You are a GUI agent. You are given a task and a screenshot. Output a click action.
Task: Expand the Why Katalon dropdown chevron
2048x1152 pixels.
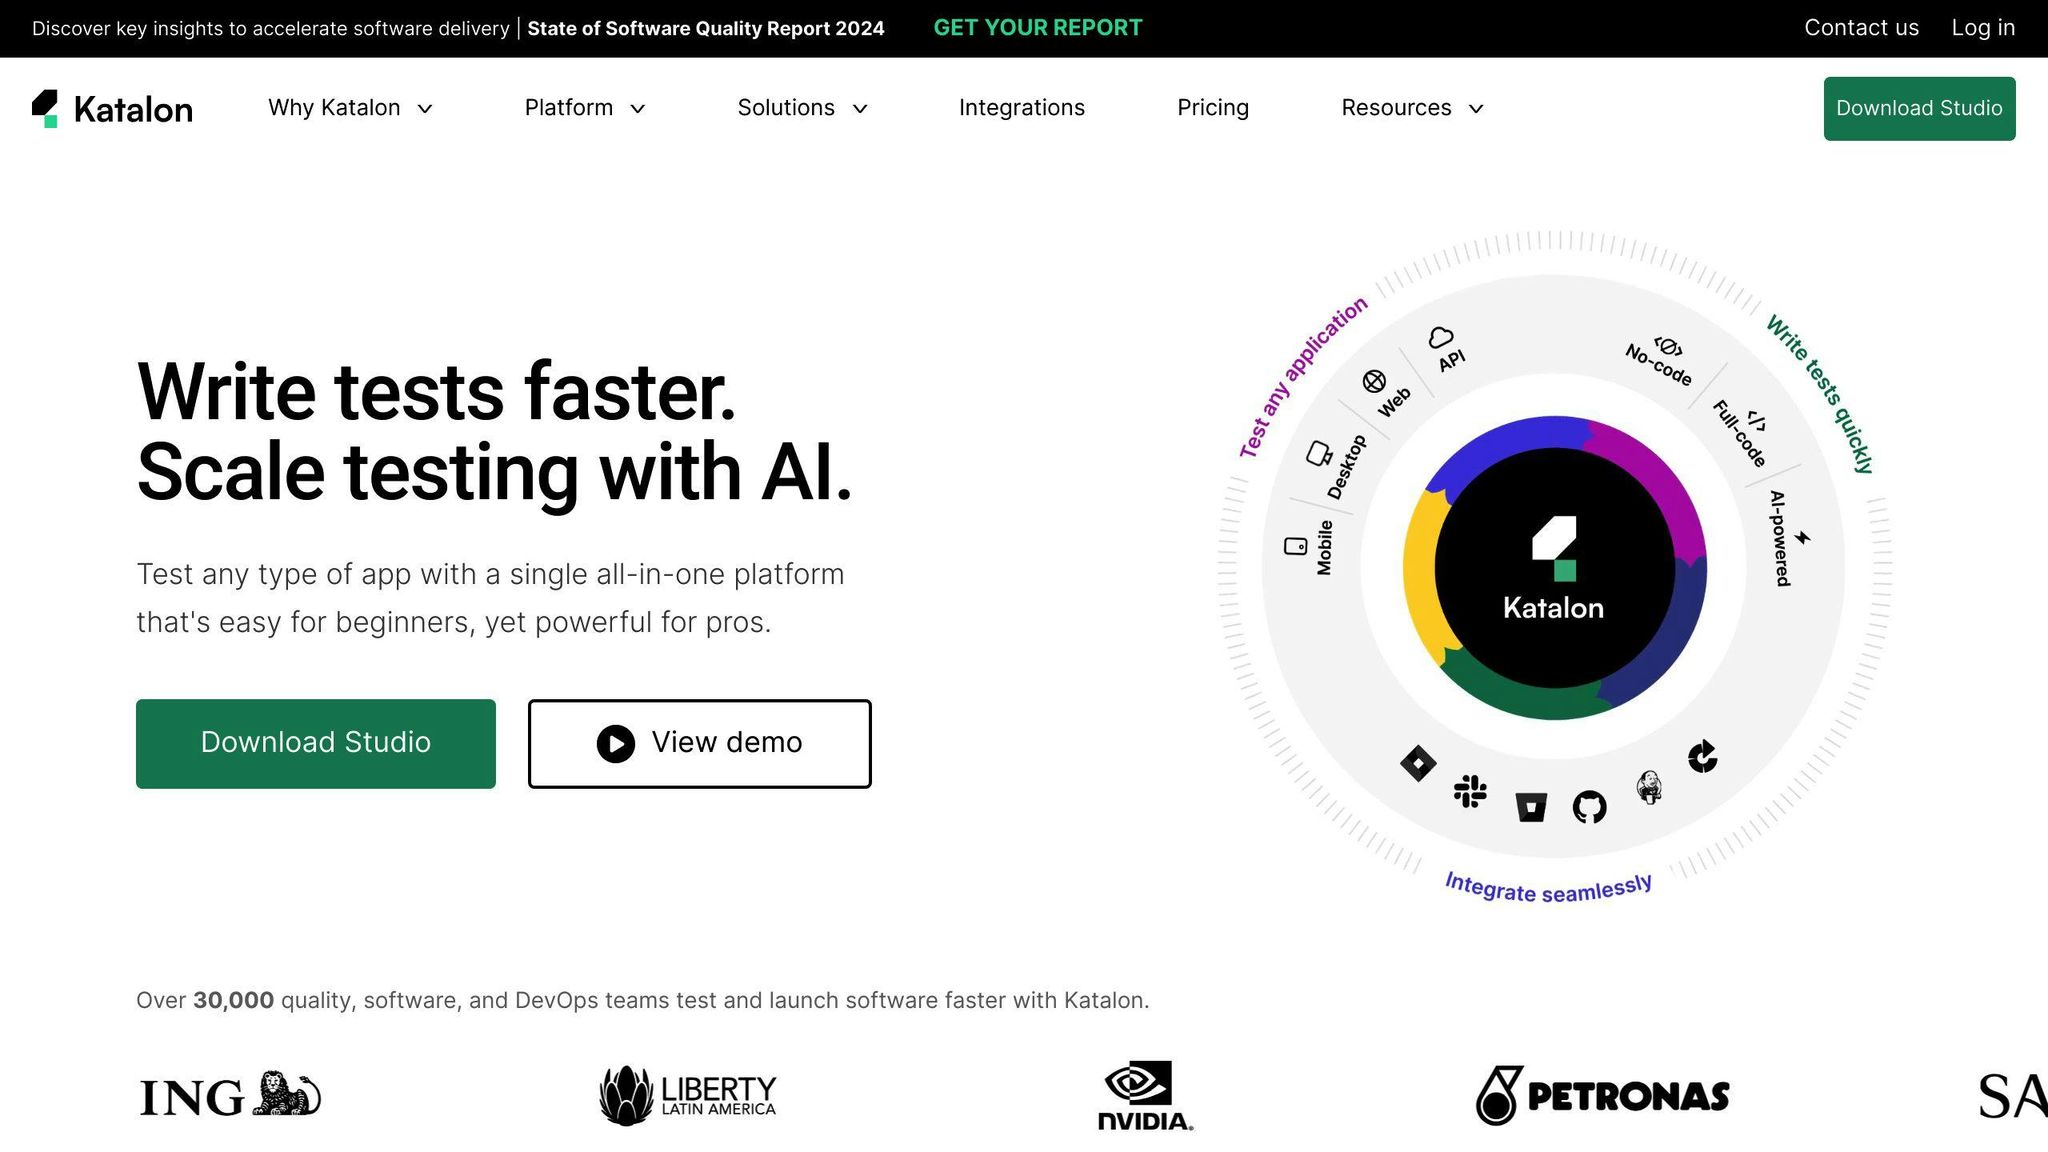[x=425, y=109]
